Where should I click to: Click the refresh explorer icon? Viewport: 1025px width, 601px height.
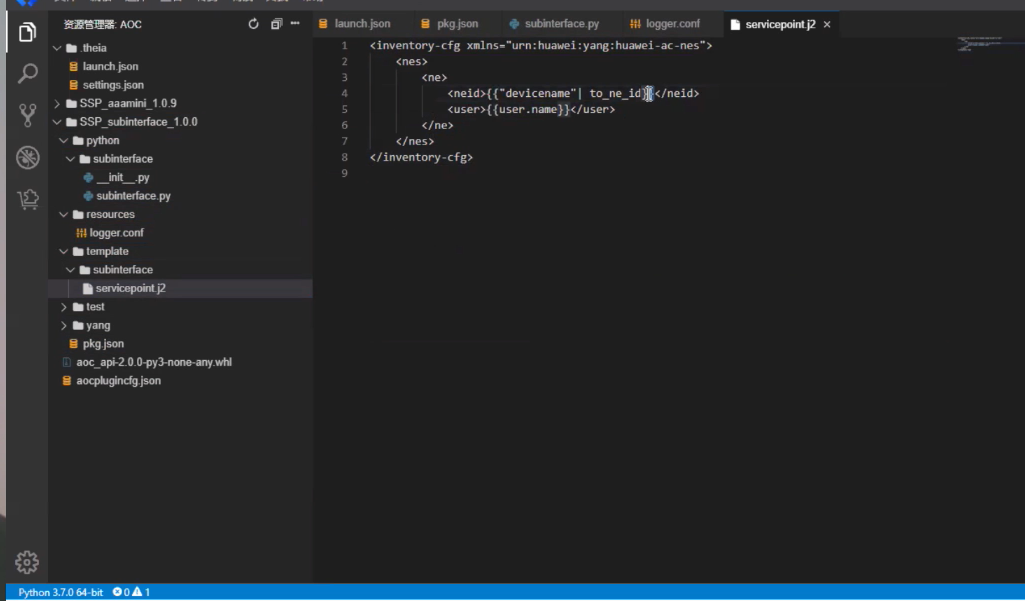[x=253, y=24]
